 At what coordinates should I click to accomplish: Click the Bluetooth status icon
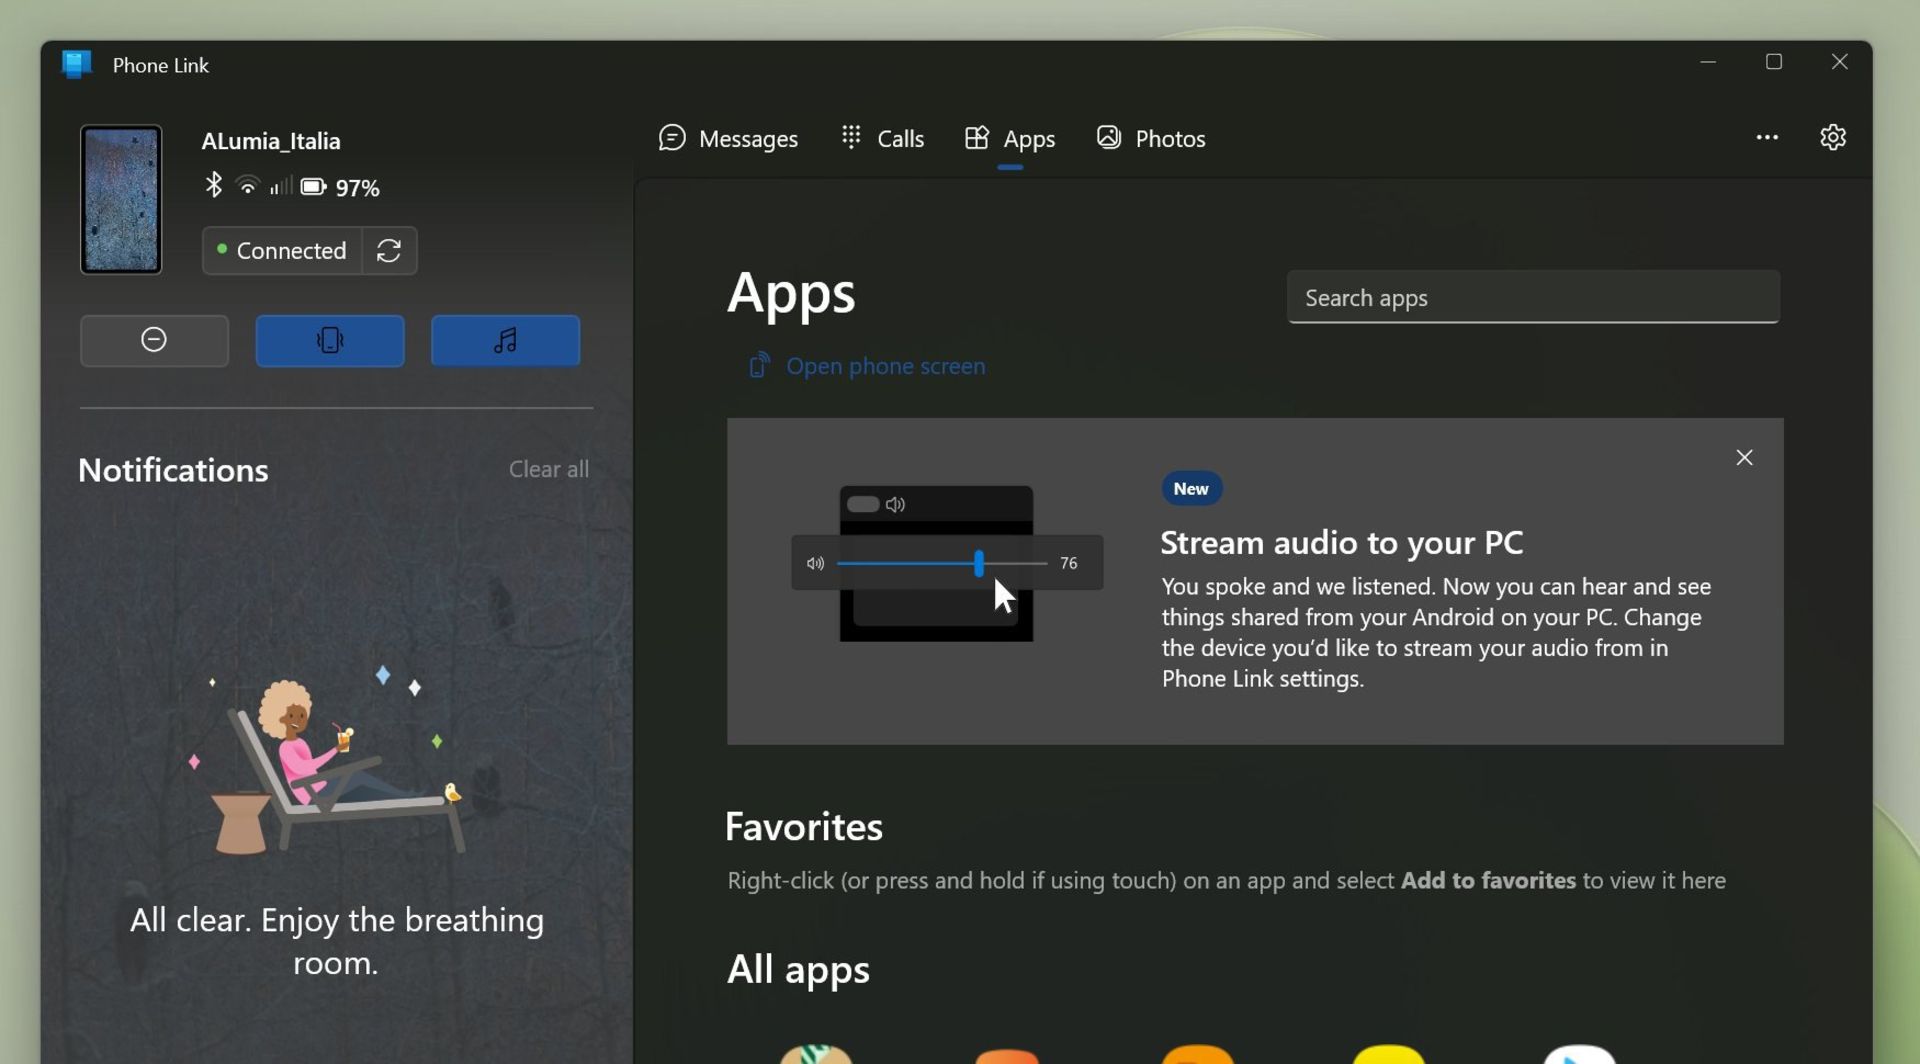tap(213, 186)
